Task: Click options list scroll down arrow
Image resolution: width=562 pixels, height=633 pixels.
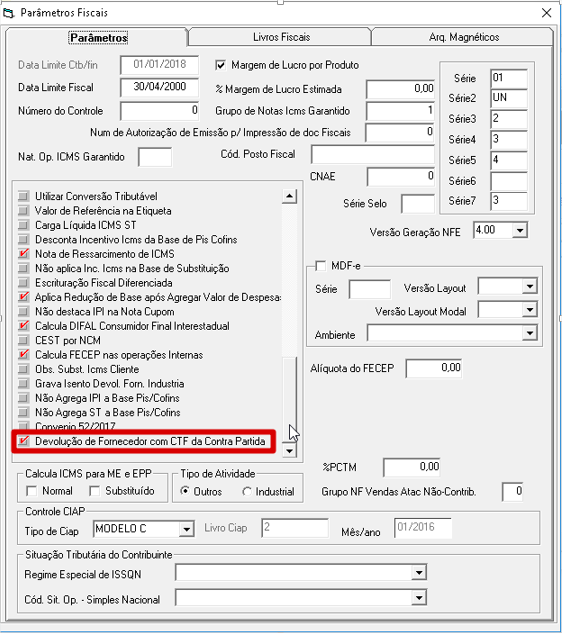Action: click(x=289, y=451)
